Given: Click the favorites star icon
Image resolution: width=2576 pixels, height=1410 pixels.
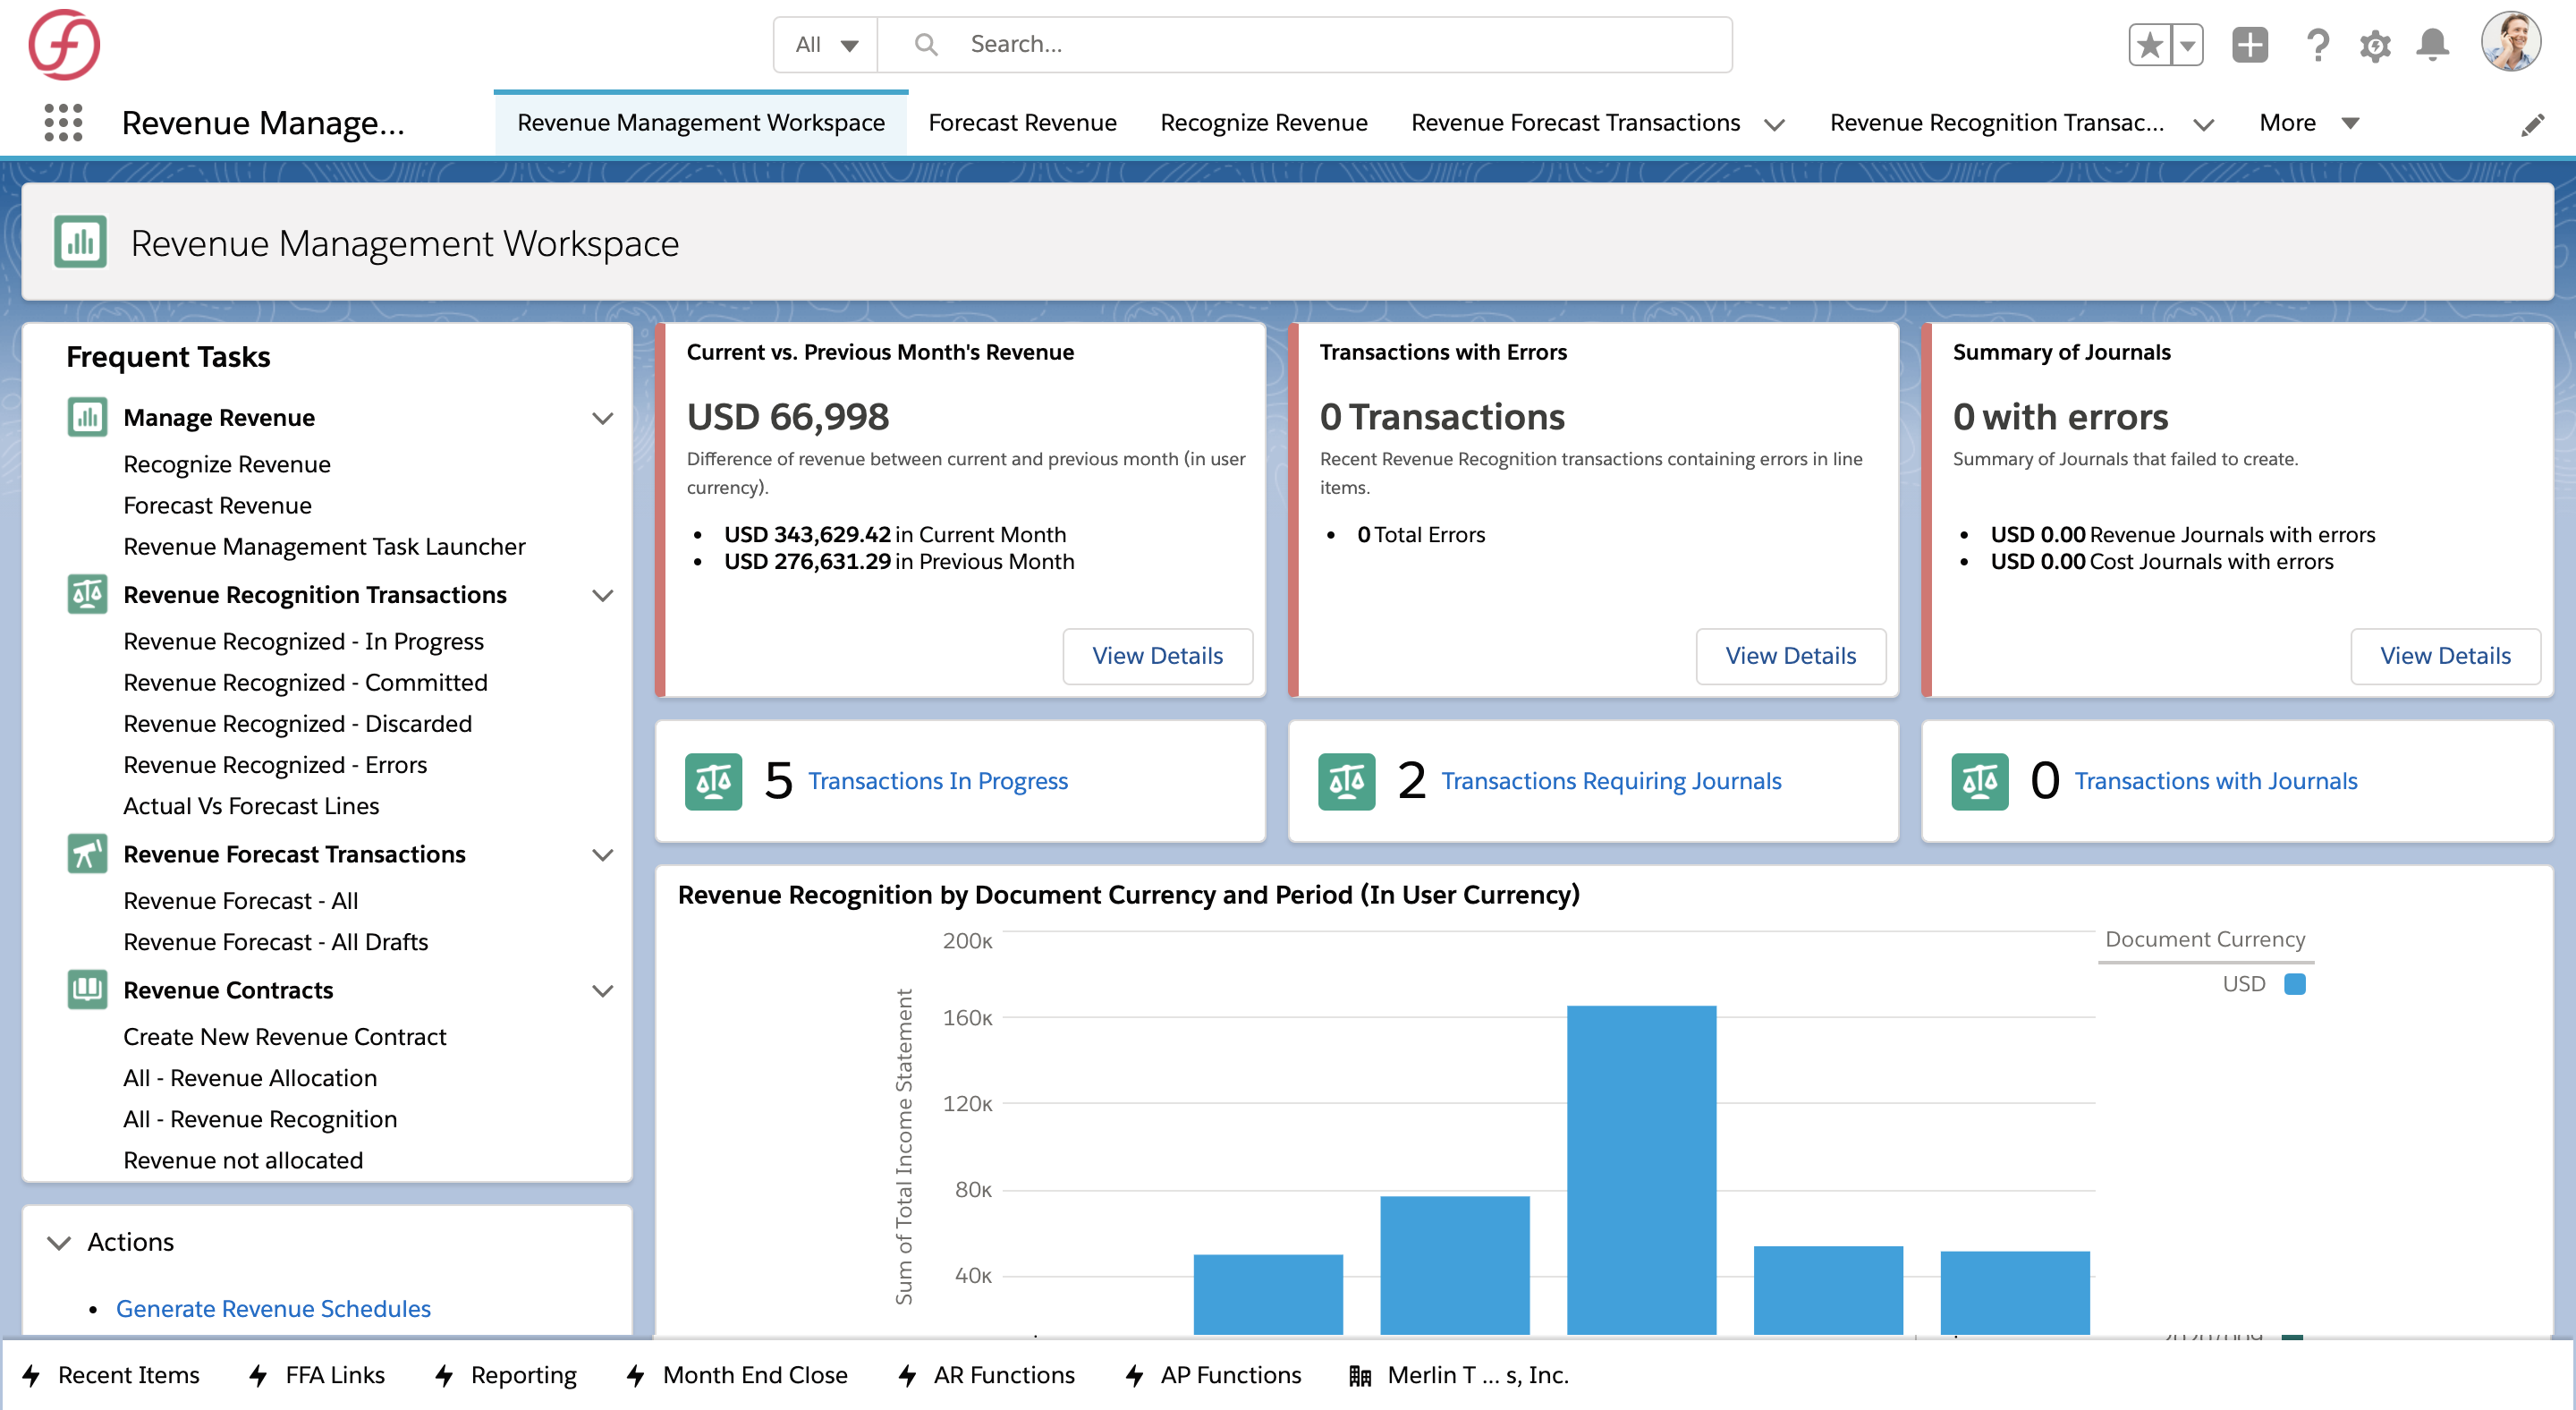Looking at the screenshot, I should [2149, 45].
